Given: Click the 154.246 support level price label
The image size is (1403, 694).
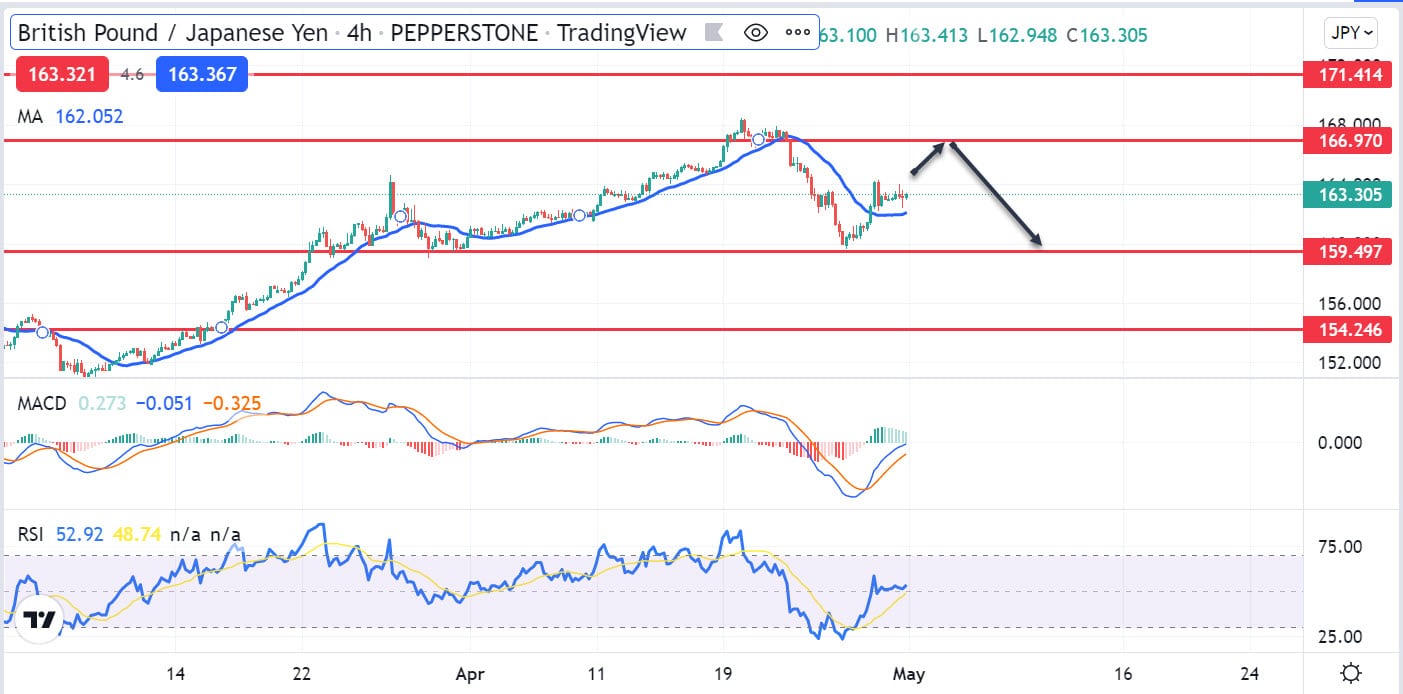Looking at the screenshot, I should pyautogui.click(x=1349, y=329).
